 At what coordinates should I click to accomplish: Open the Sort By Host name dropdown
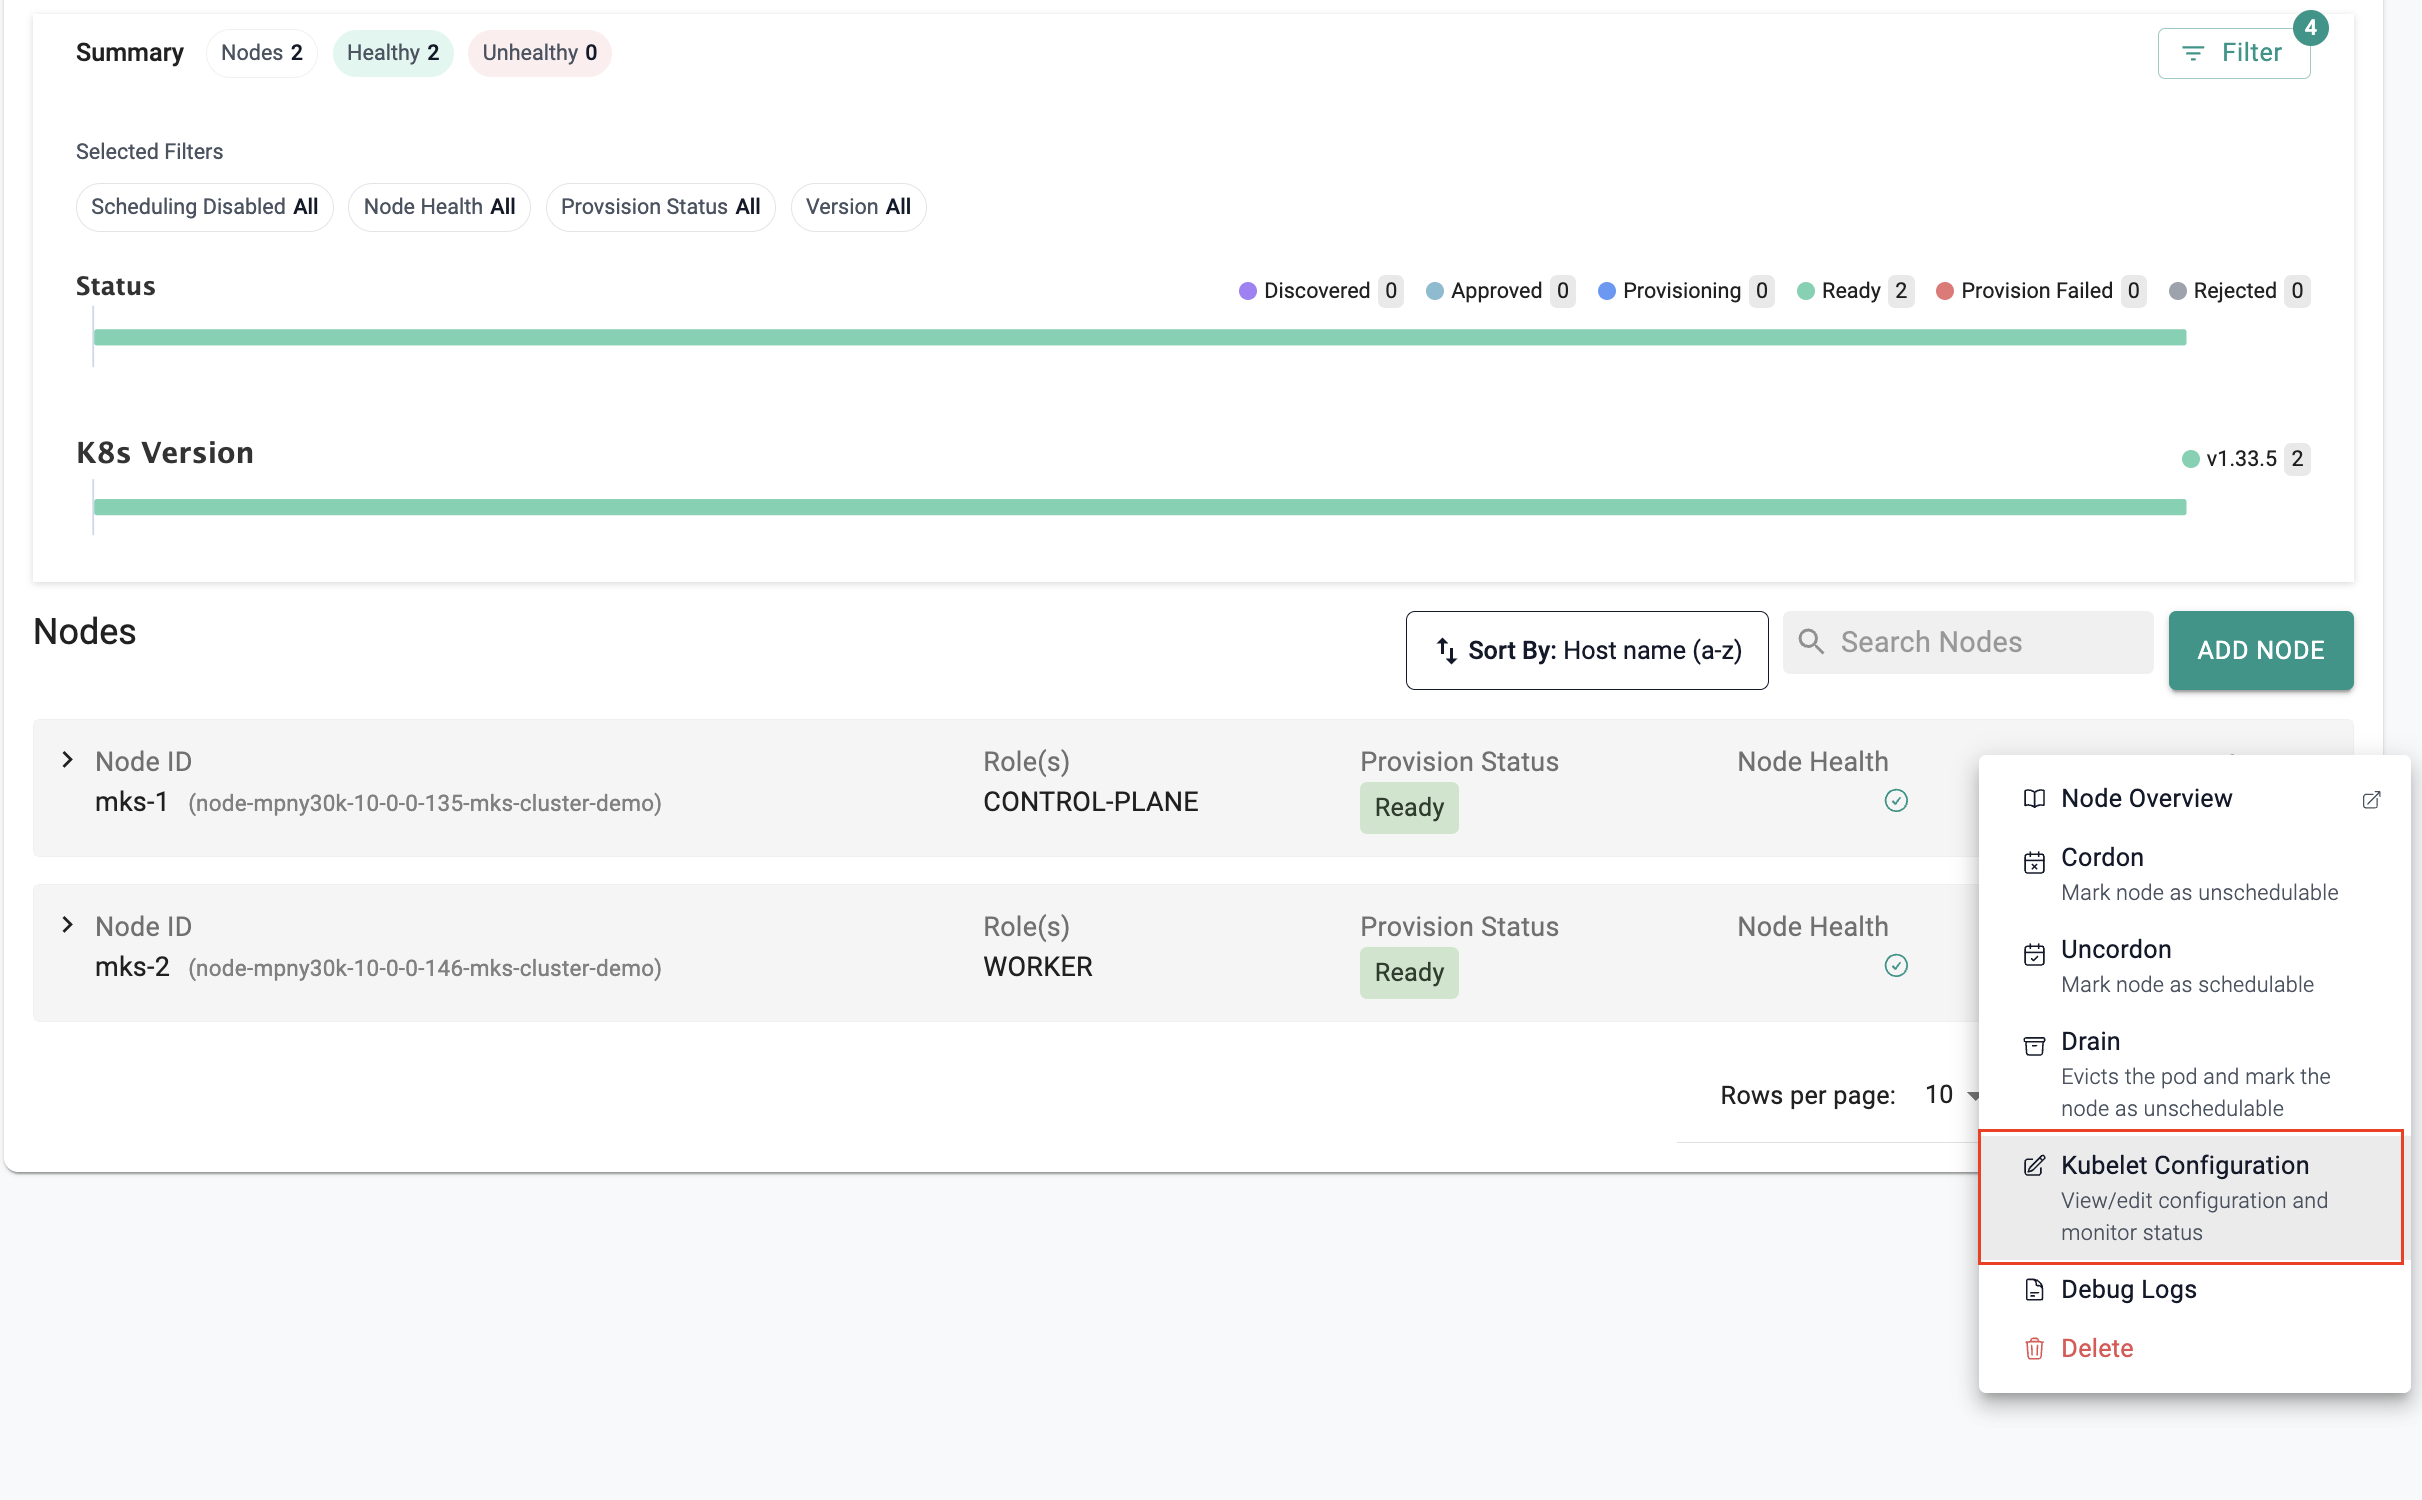[1587, 650]
